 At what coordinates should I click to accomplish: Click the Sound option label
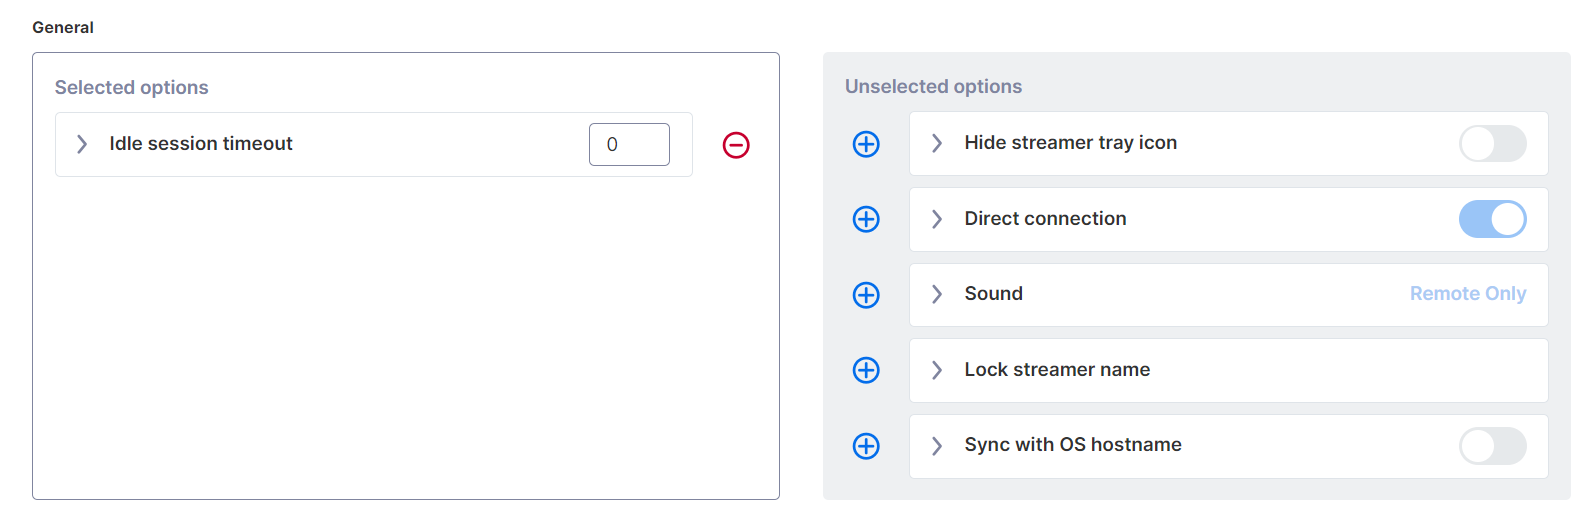point(993,294)
